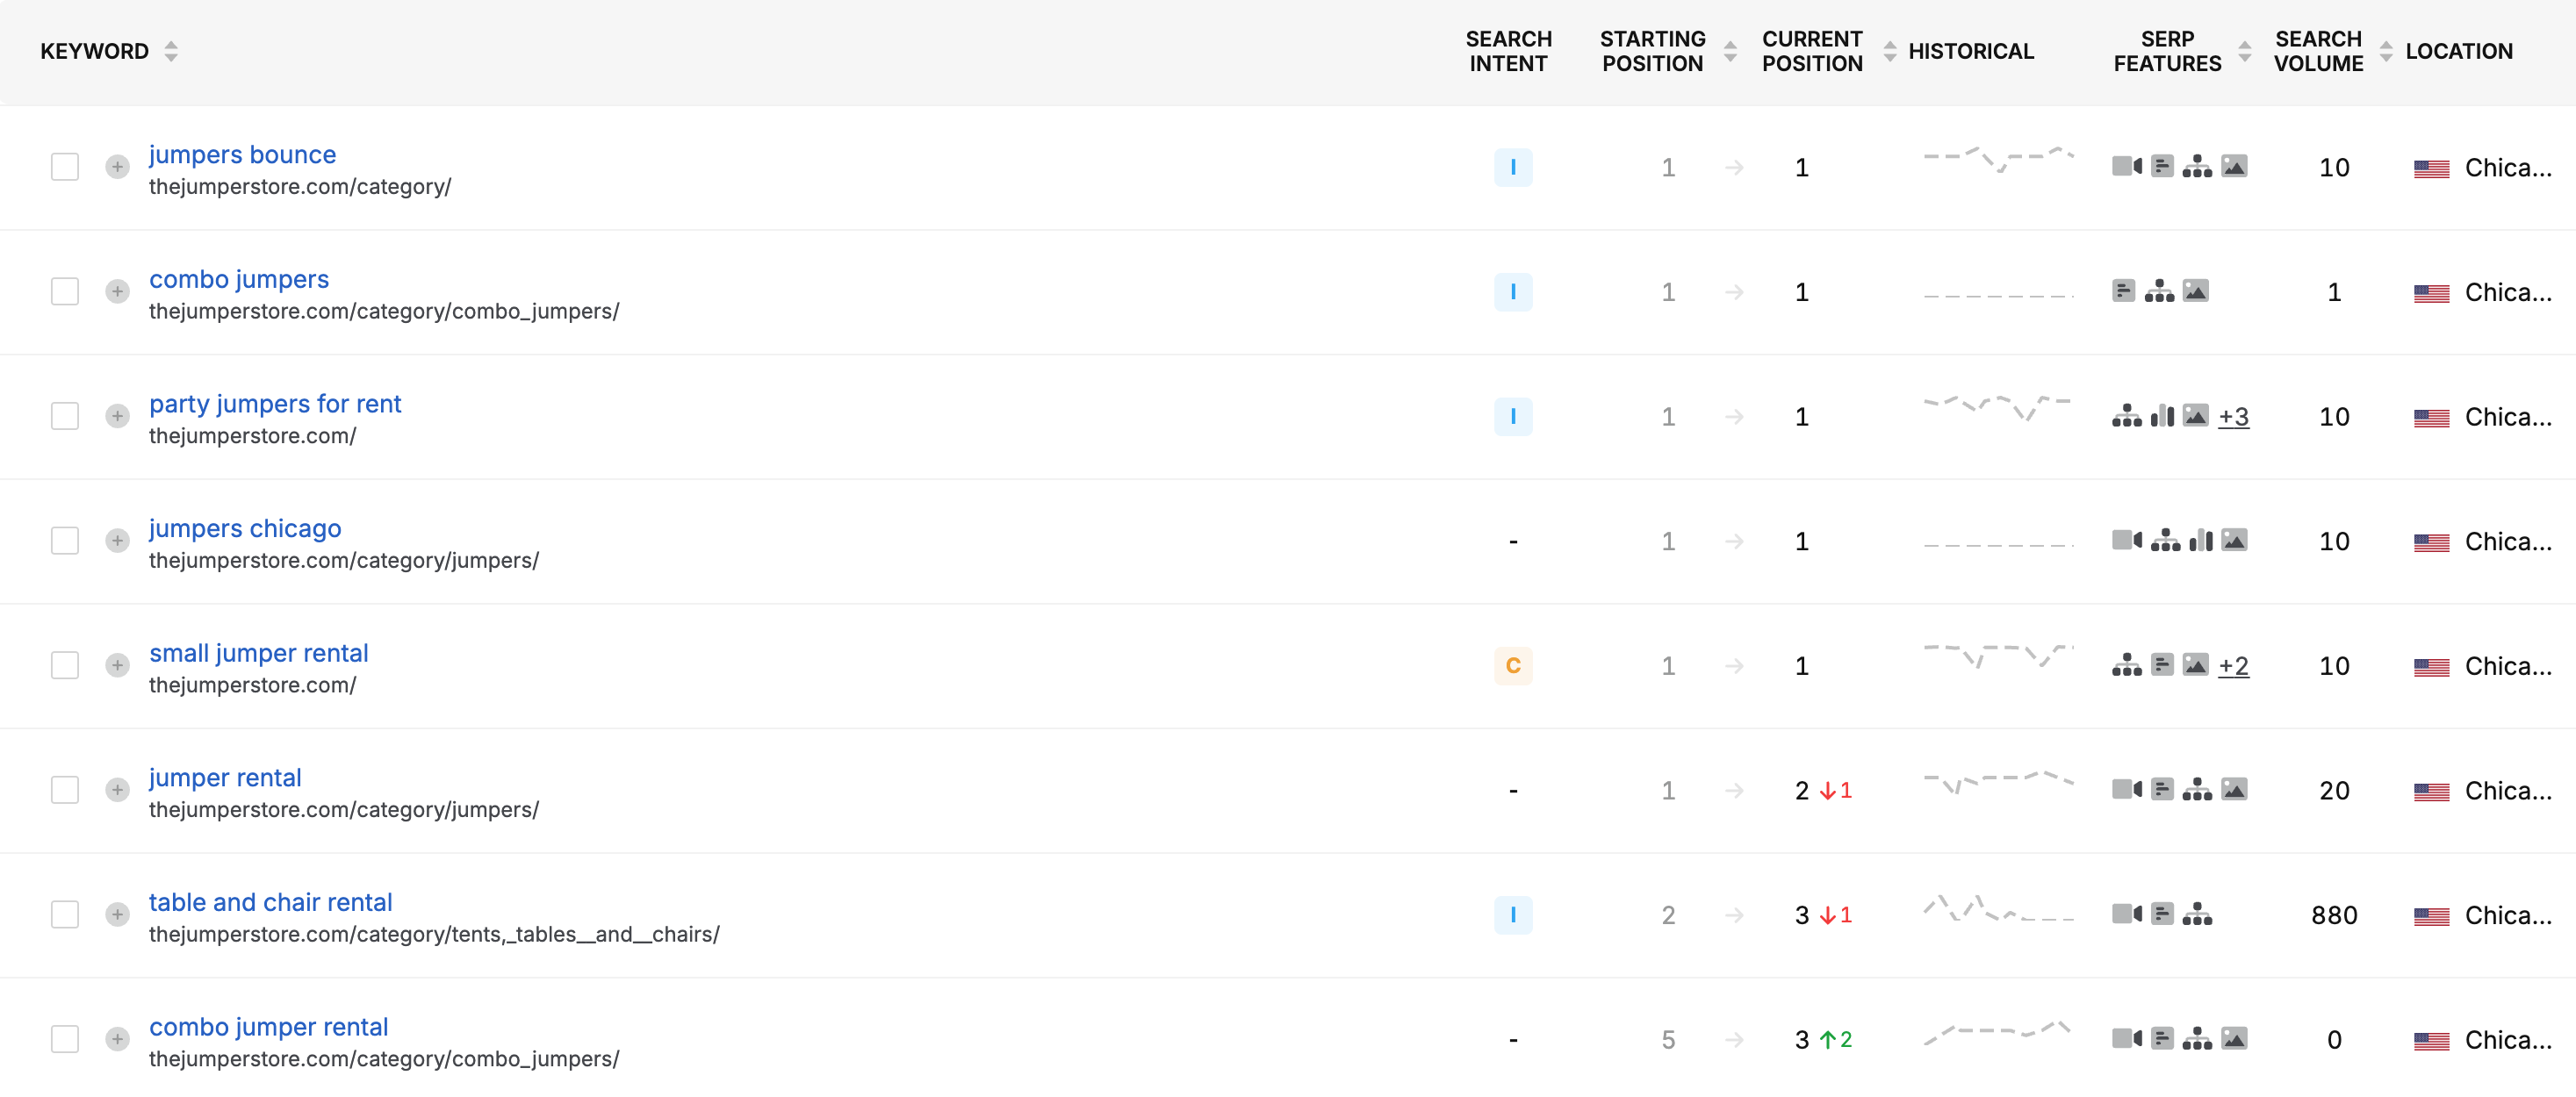Show +2 more SERP features for small jumper rental
The width and height of the screenshot is (2576, 1097).
pyautogui.click(x=2233, y=666)
